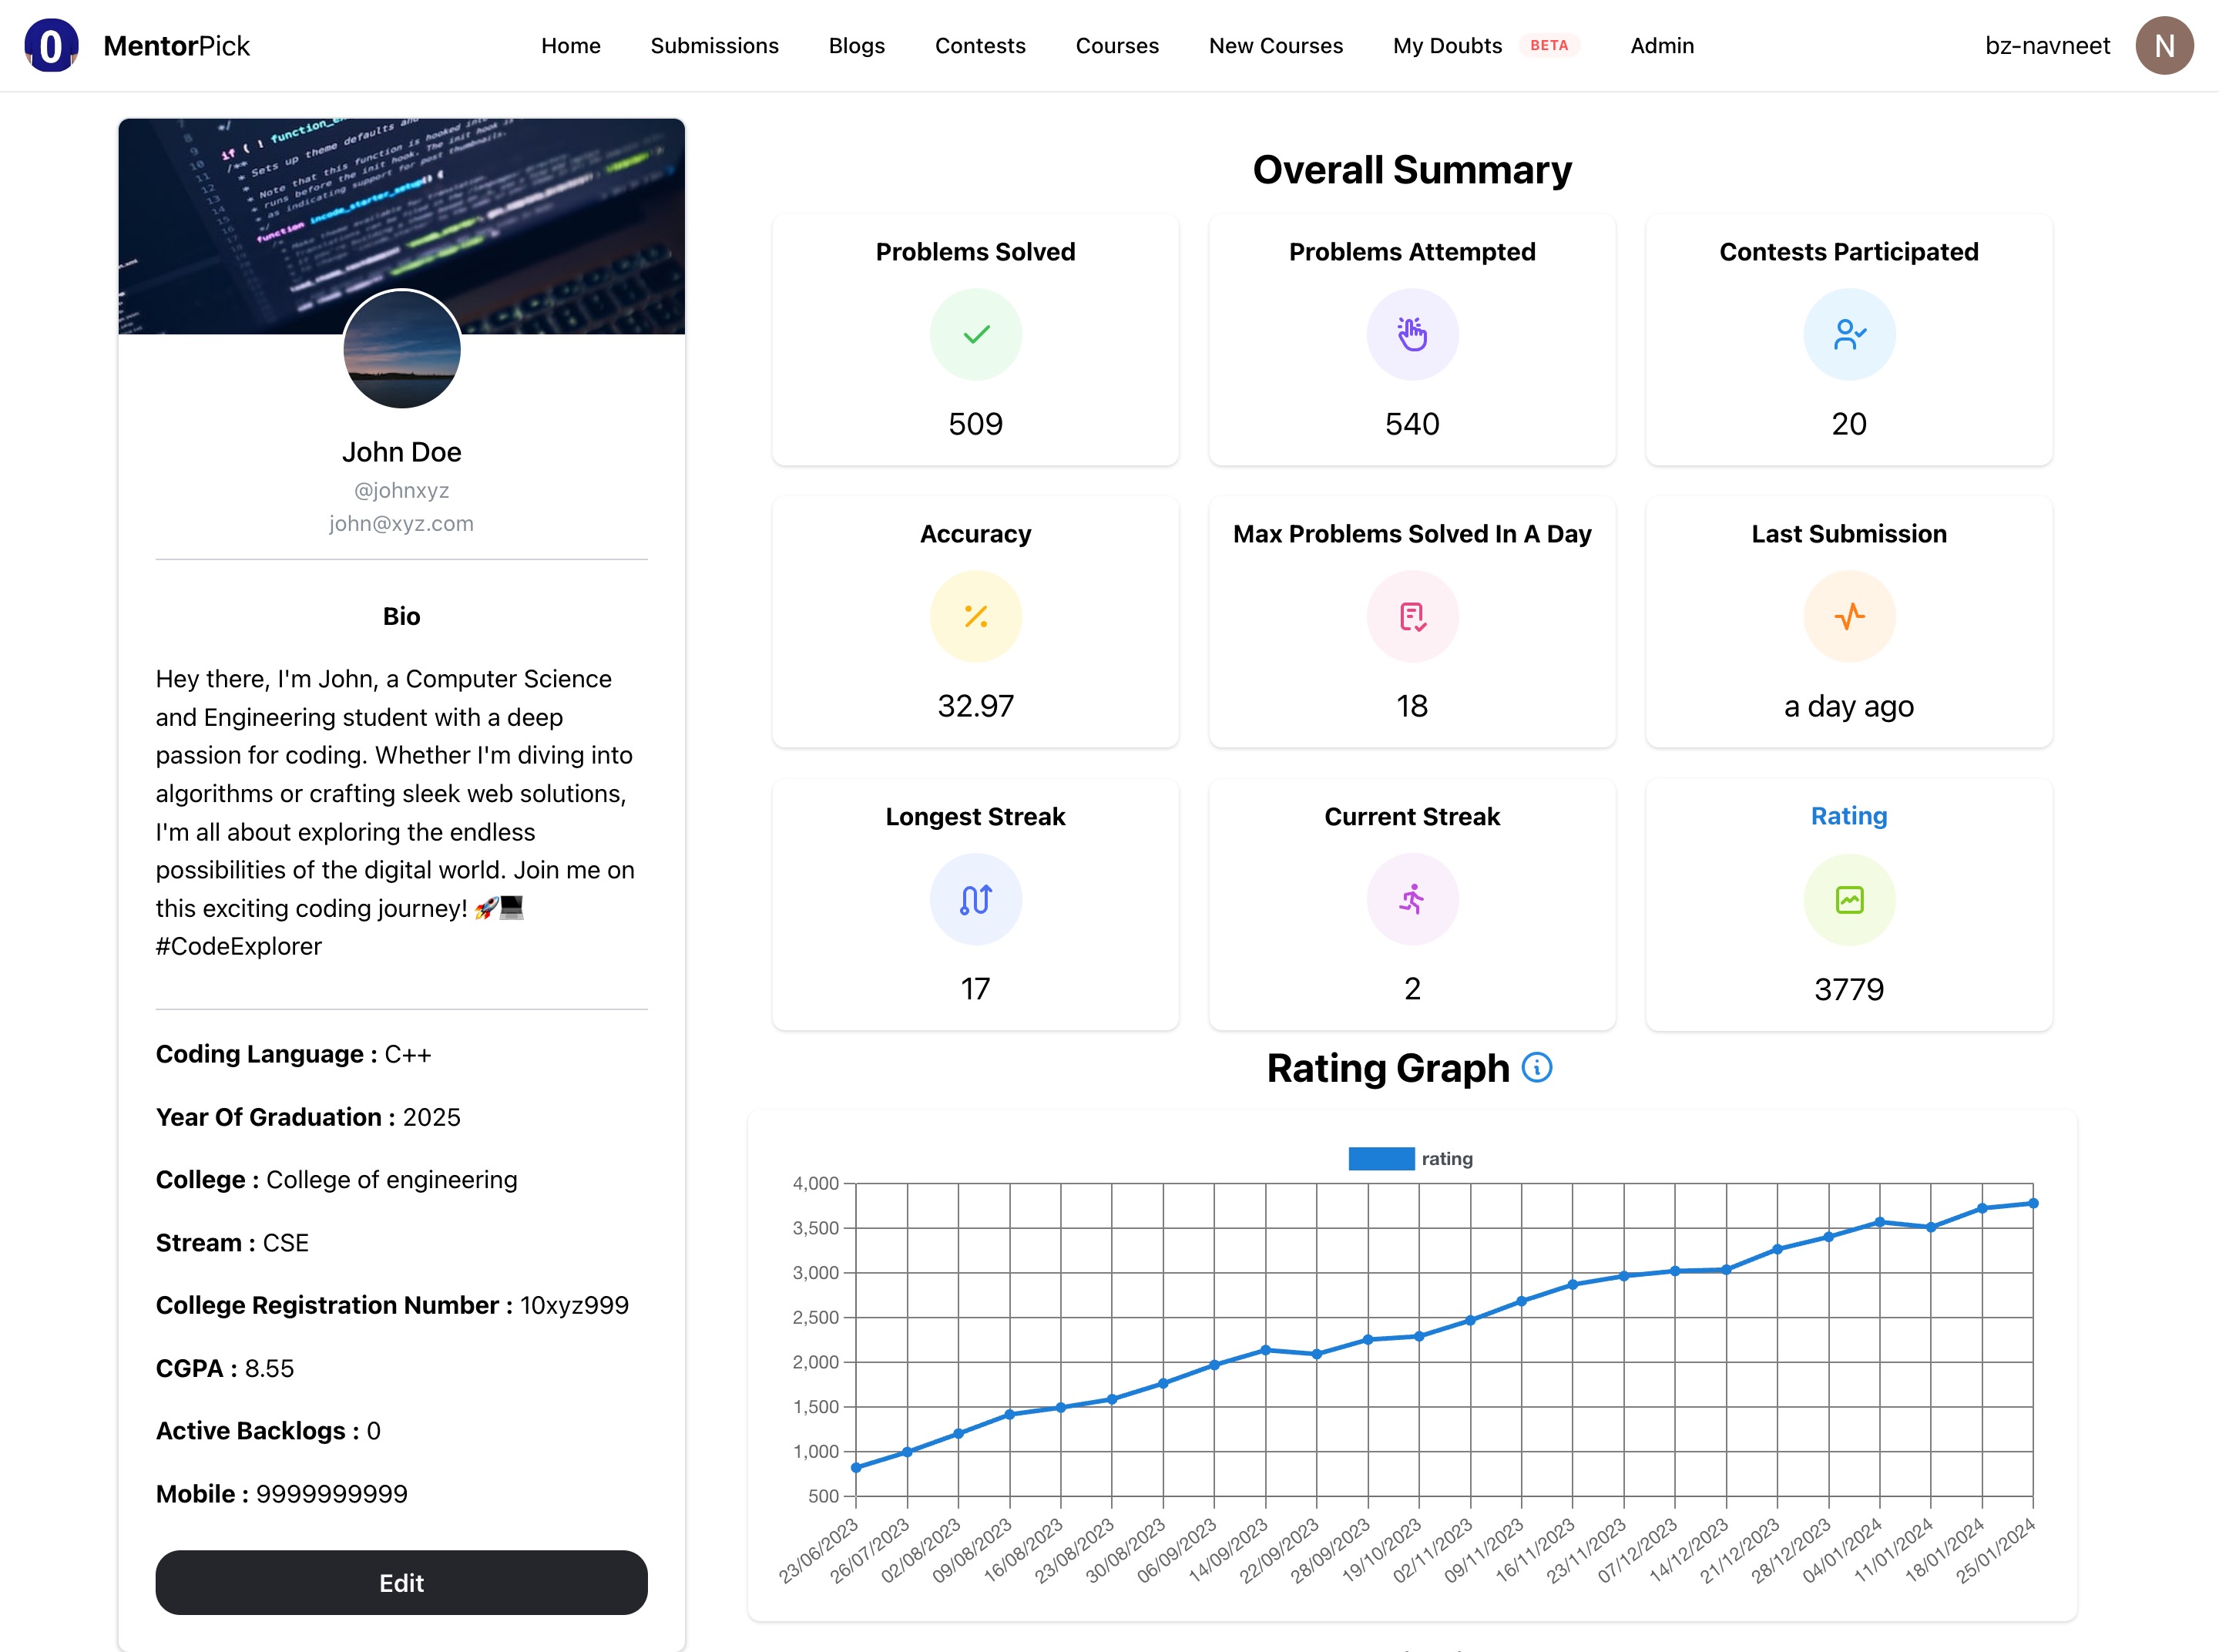Click the Rating graph/image icon
The image size is (2219, 1652).
pos(1849,899)
